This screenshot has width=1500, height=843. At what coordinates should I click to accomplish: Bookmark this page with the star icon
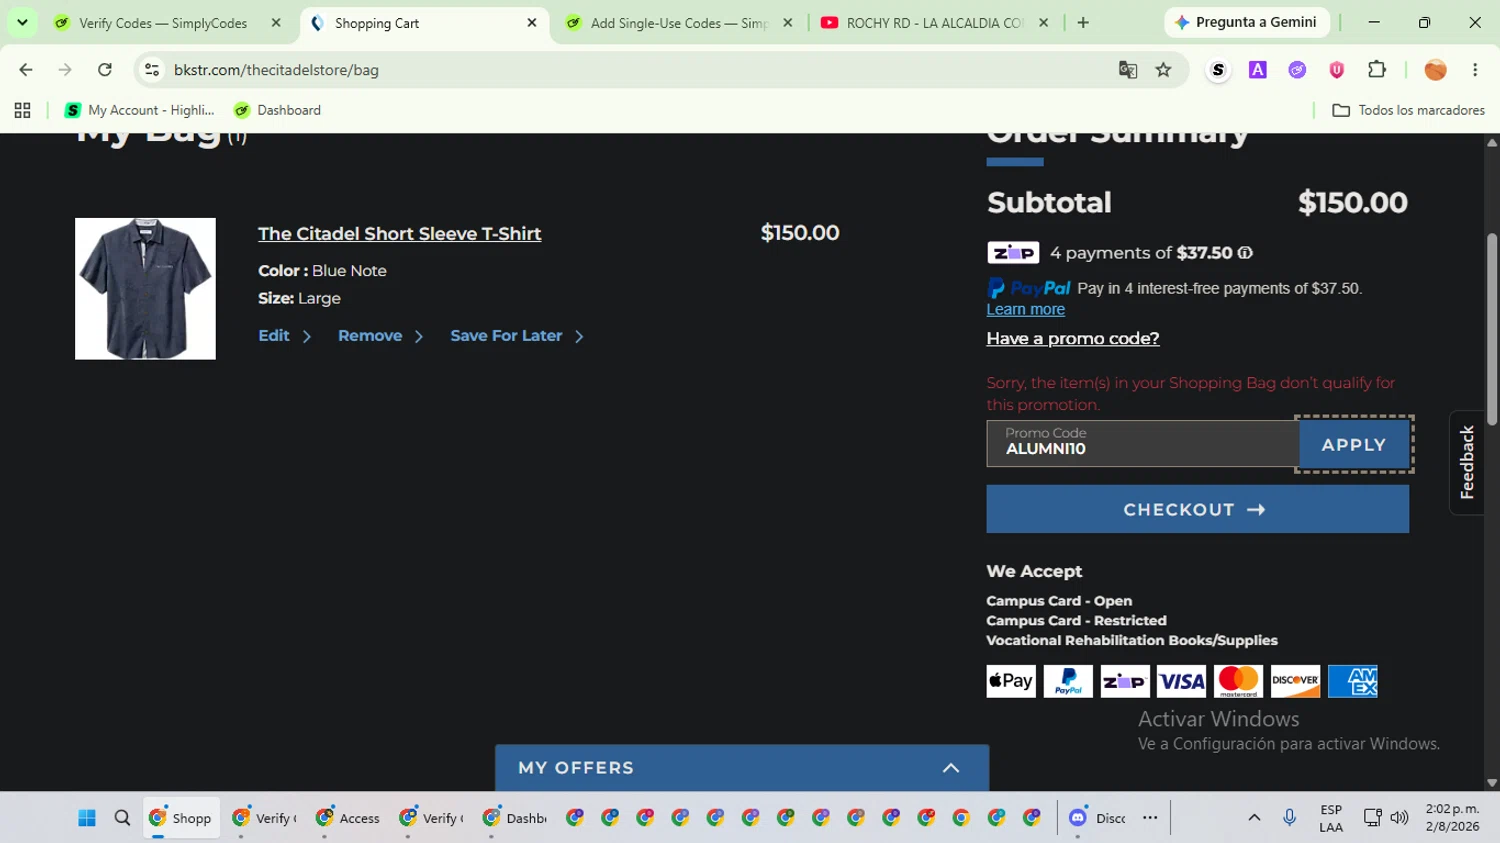[x=1163, y=70]
